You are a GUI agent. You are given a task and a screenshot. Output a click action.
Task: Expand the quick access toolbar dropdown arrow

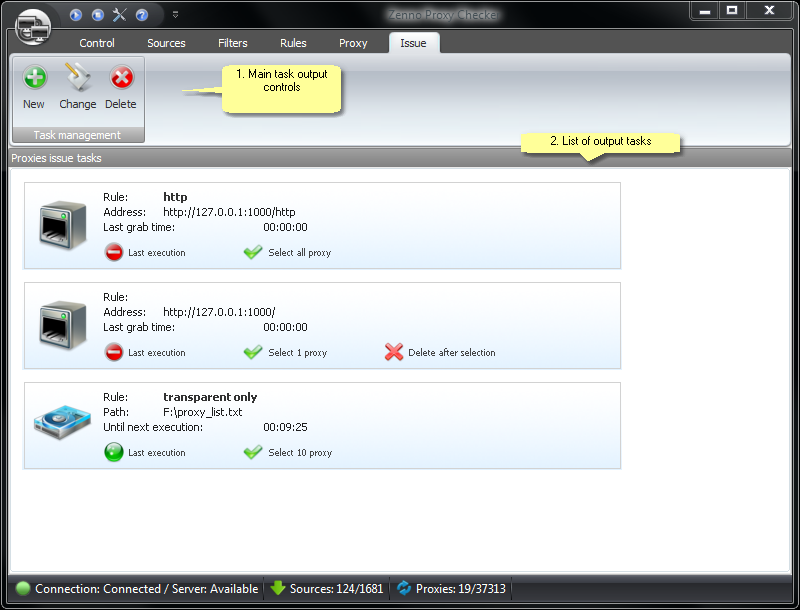pyautogui.click(x=175, y=14)
